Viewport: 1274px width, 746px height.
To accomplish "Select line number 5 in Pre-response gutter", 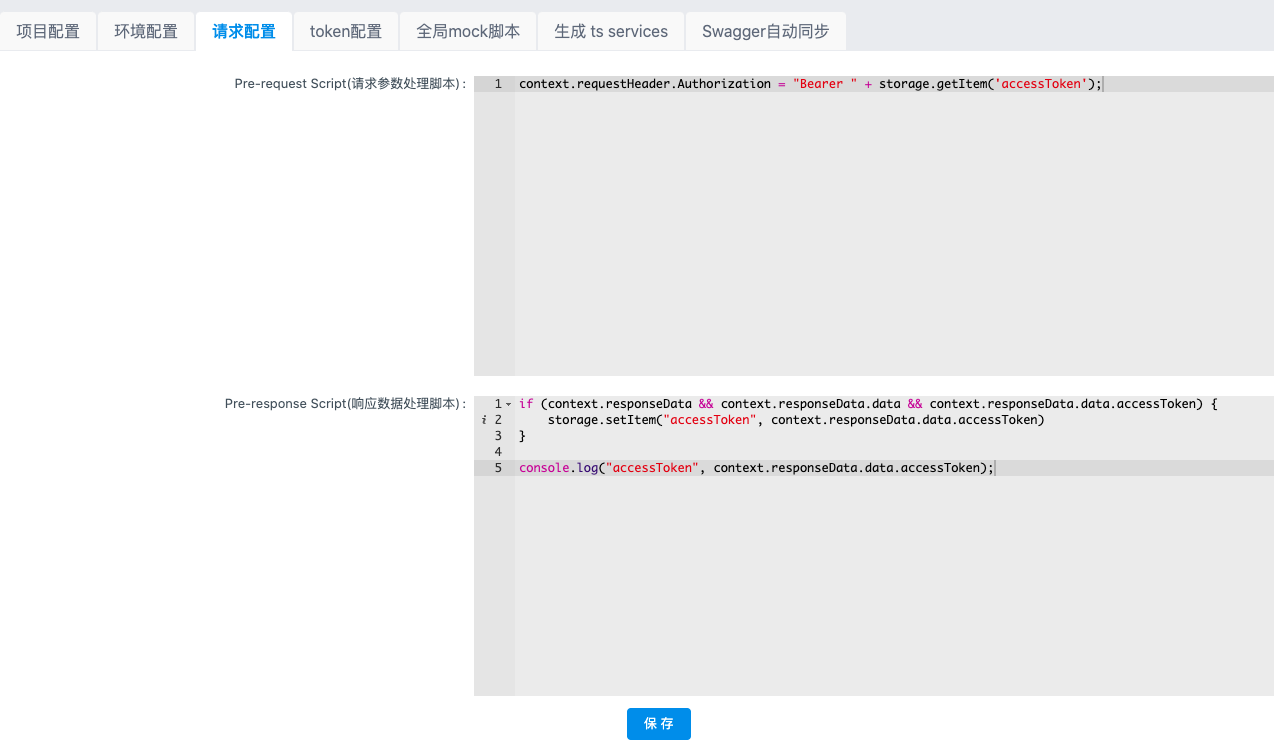I will (x=497, y=468).
